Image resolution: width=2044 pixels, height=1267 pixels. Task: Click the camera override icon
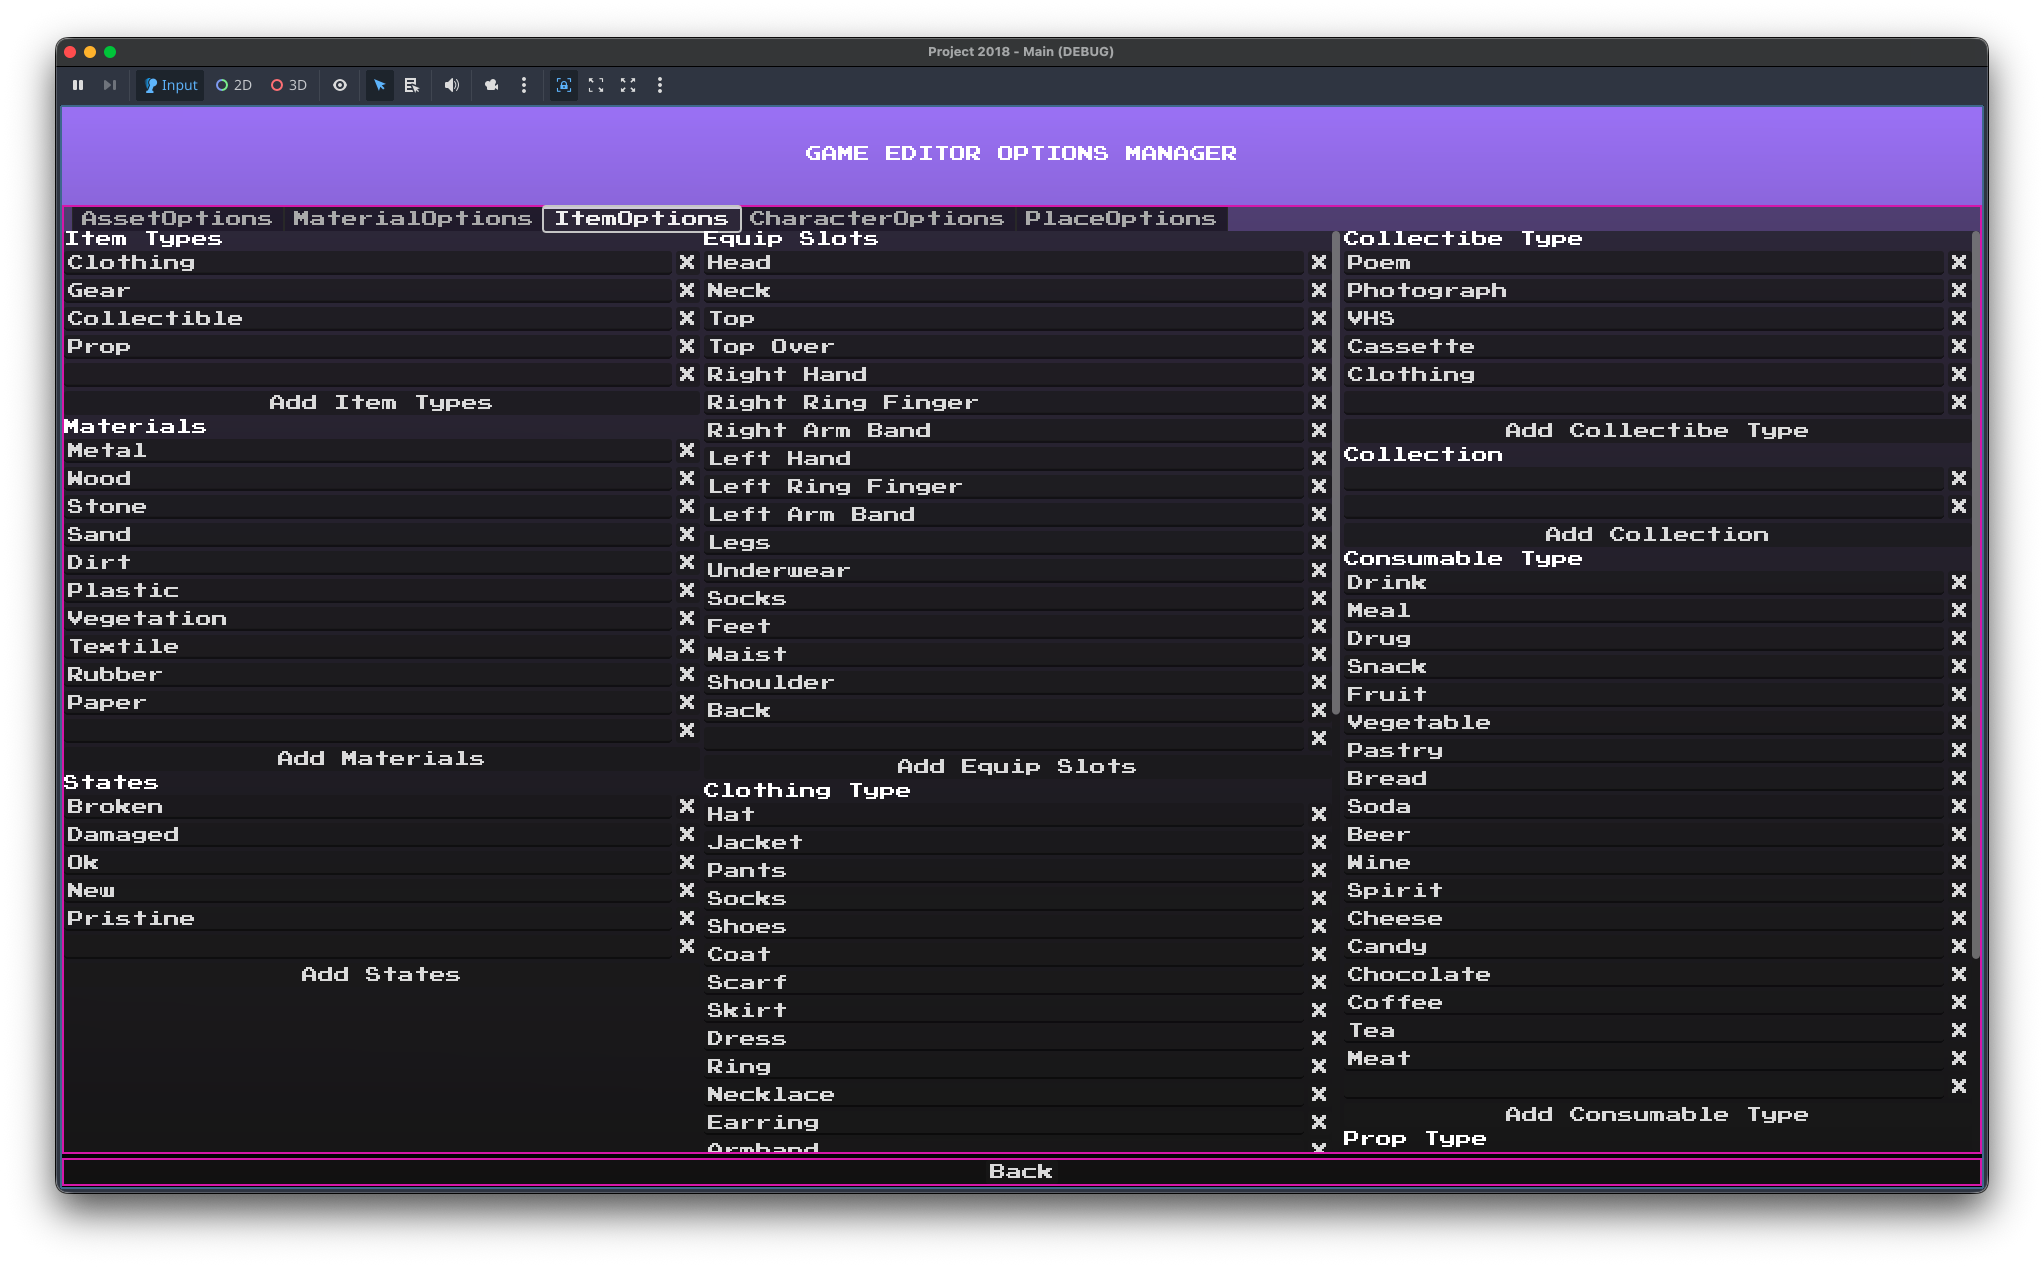pos(491,85)
